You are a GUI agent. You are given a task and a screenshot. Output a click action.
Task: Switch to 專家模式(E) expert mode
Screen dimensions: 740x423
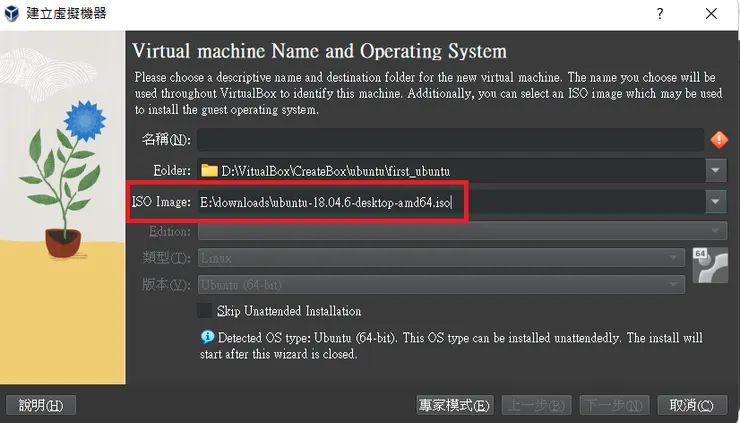coord(454,405)
